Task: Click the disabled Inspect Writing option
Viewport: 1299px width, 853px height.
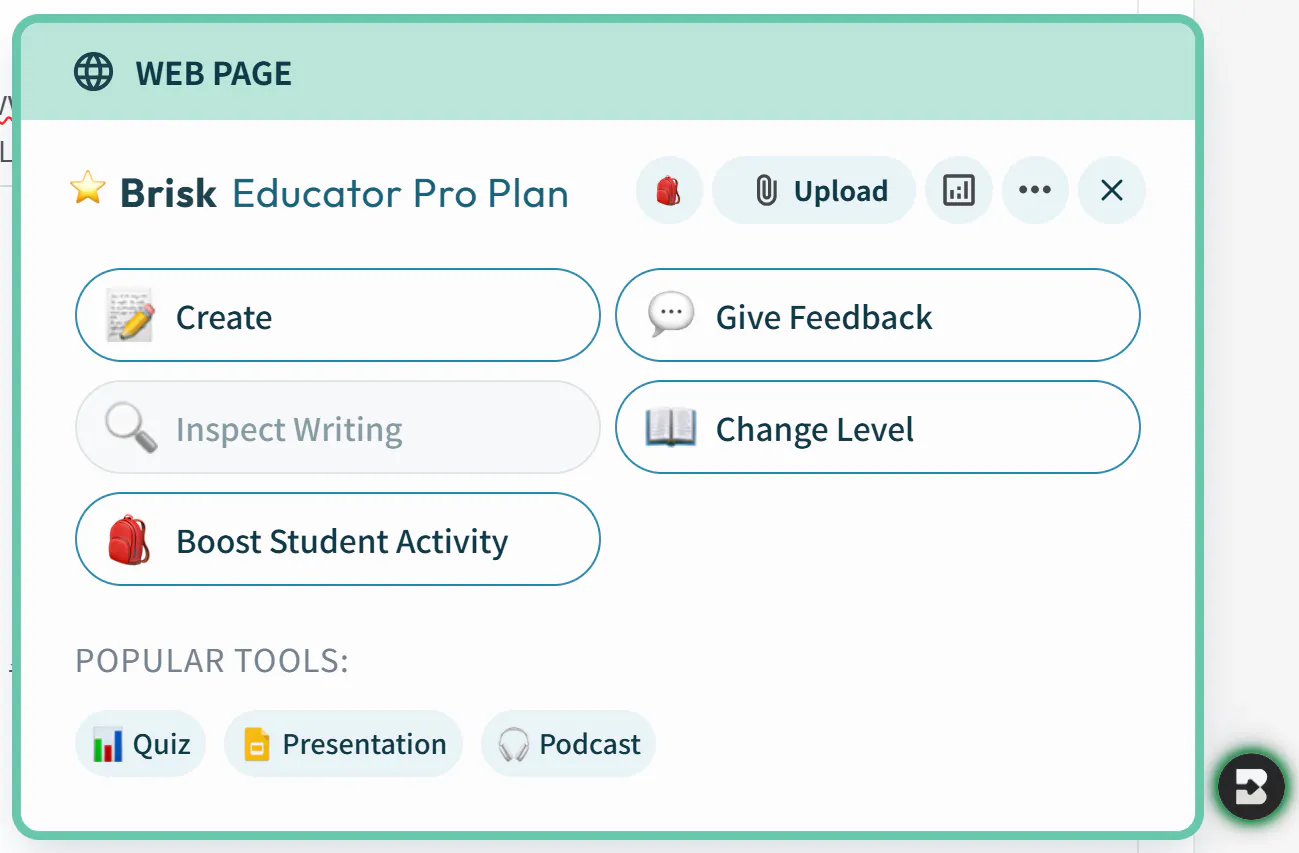Action: 337,427
